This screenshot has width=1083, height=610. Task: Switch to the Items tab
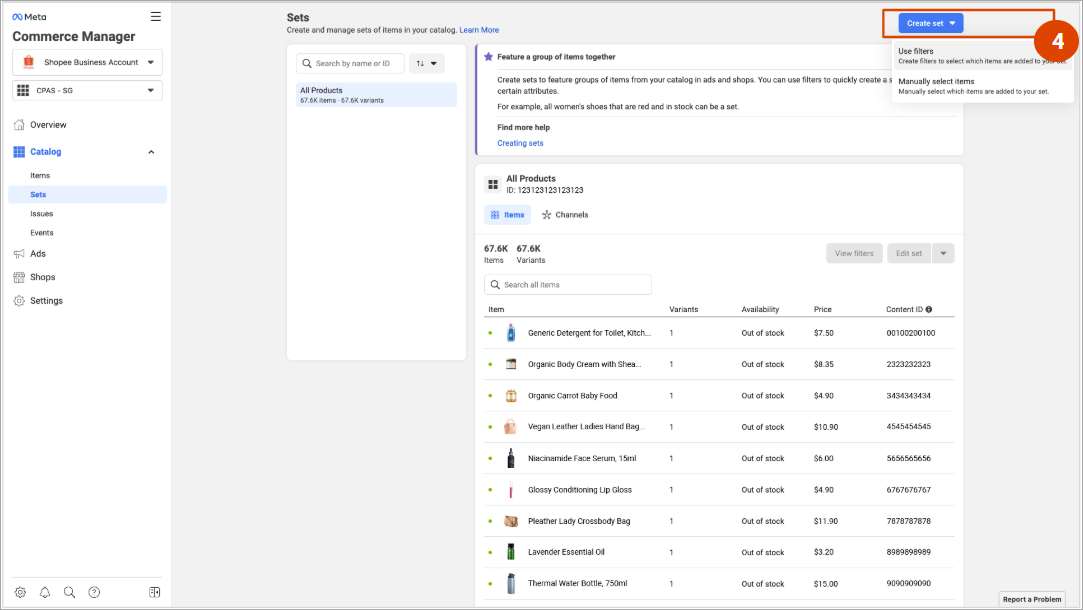[508, 215]
